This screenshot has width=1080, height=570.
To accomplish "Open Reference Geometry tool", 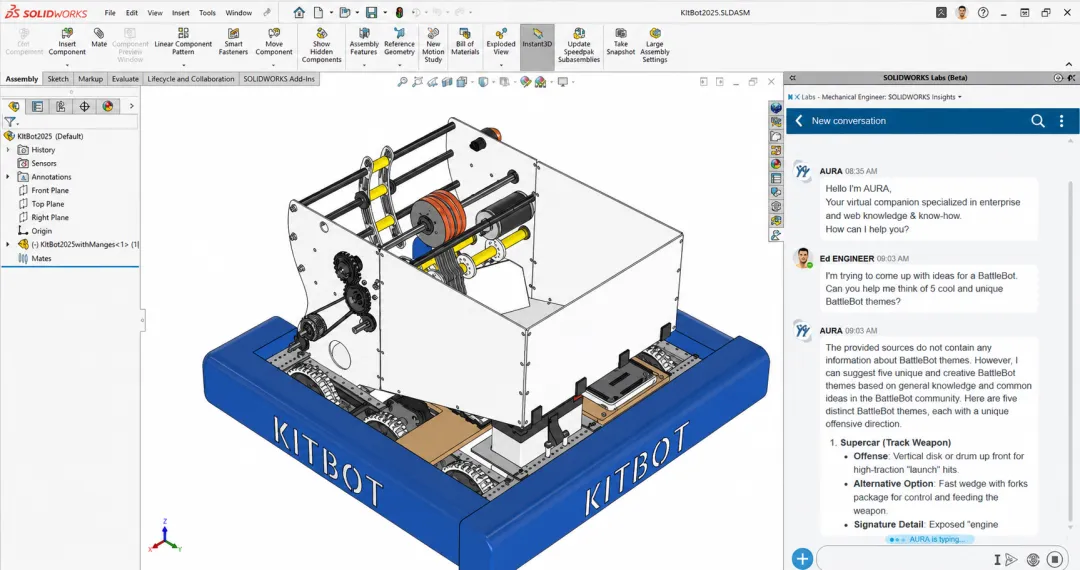I will point(399,43).
